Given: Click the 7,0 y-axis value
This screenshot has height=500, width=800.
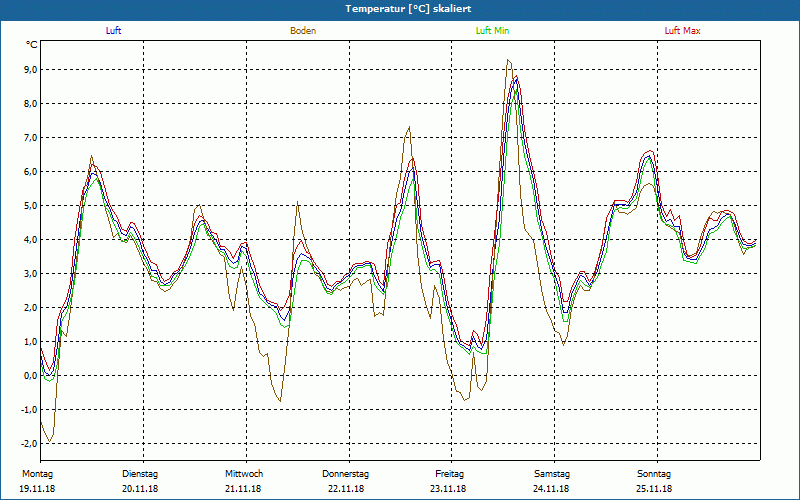Looking at the screenshot, I should pos(31,138).
